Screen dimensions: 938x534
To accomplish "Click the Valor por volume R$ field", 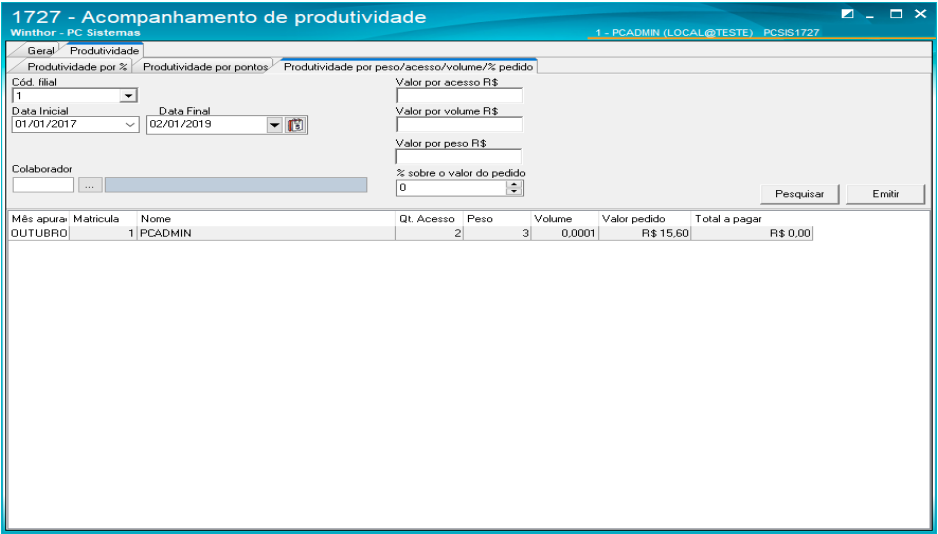I will [459, 124].
